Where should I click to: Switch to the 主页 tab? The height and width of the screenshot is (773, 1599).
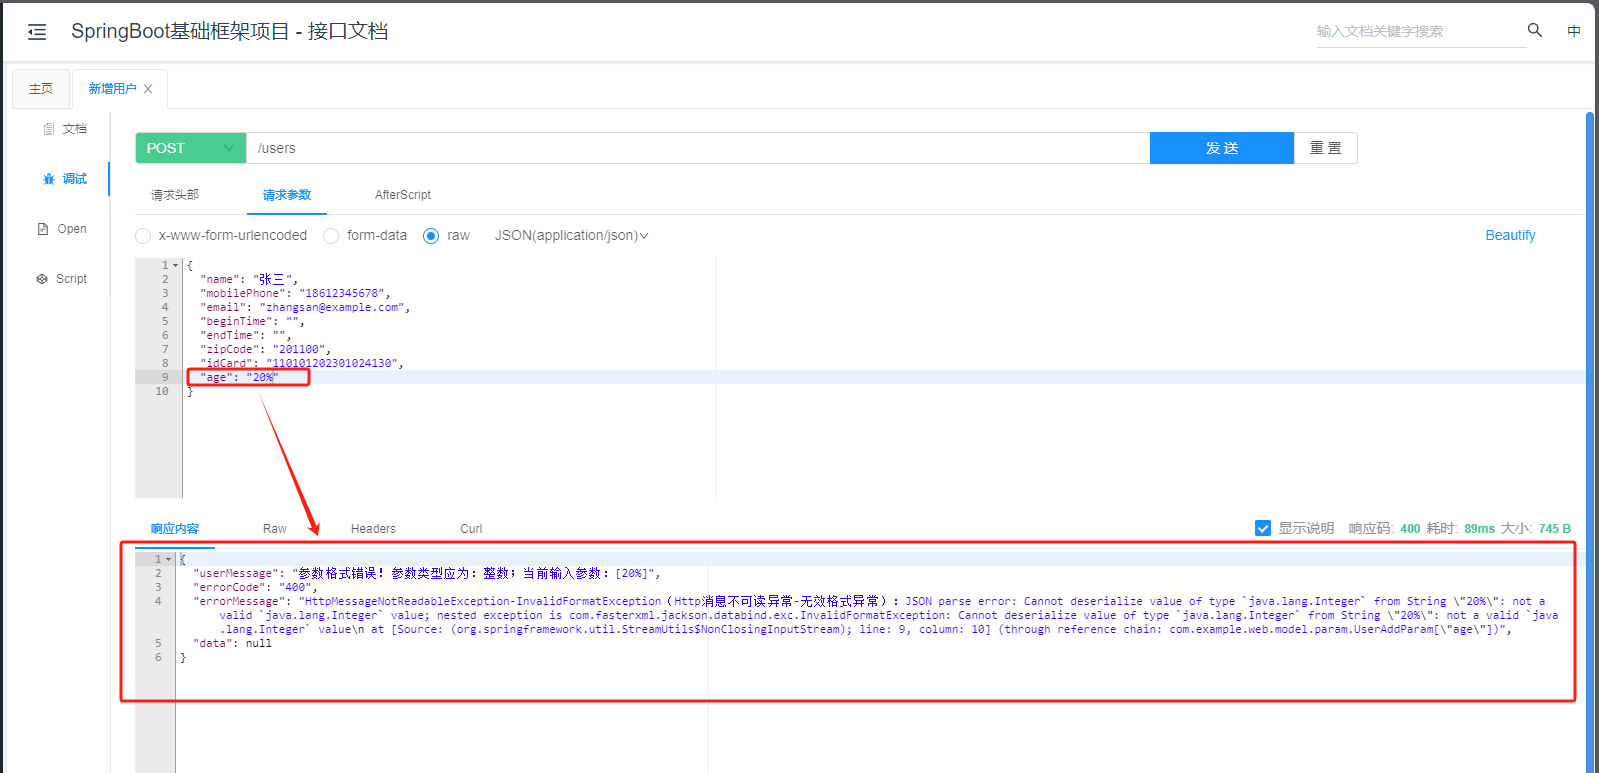(41, 89)
